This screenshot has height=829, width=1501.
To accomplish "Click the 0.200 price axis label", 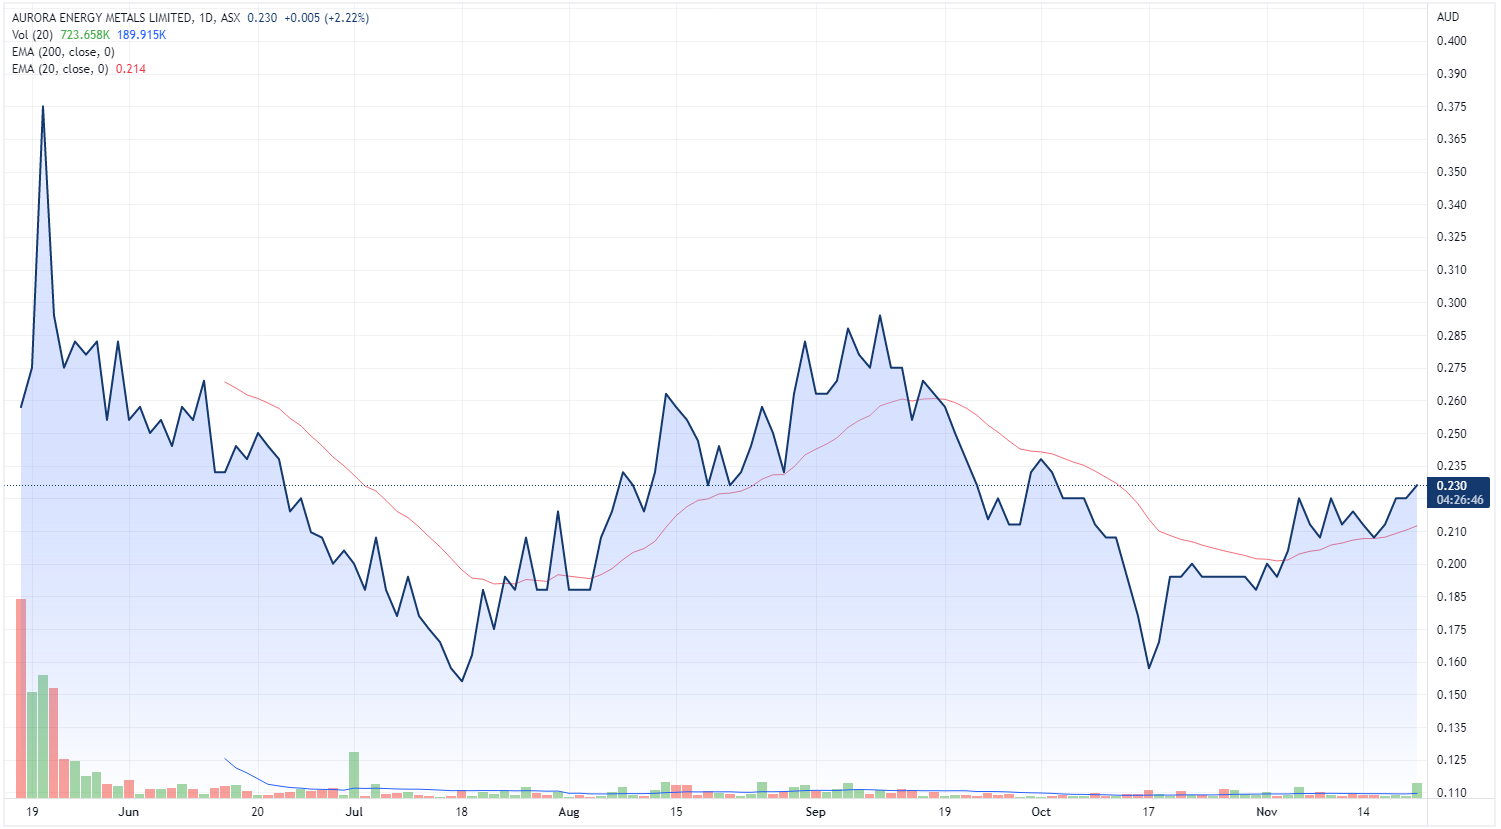I will click(1452, 564).
